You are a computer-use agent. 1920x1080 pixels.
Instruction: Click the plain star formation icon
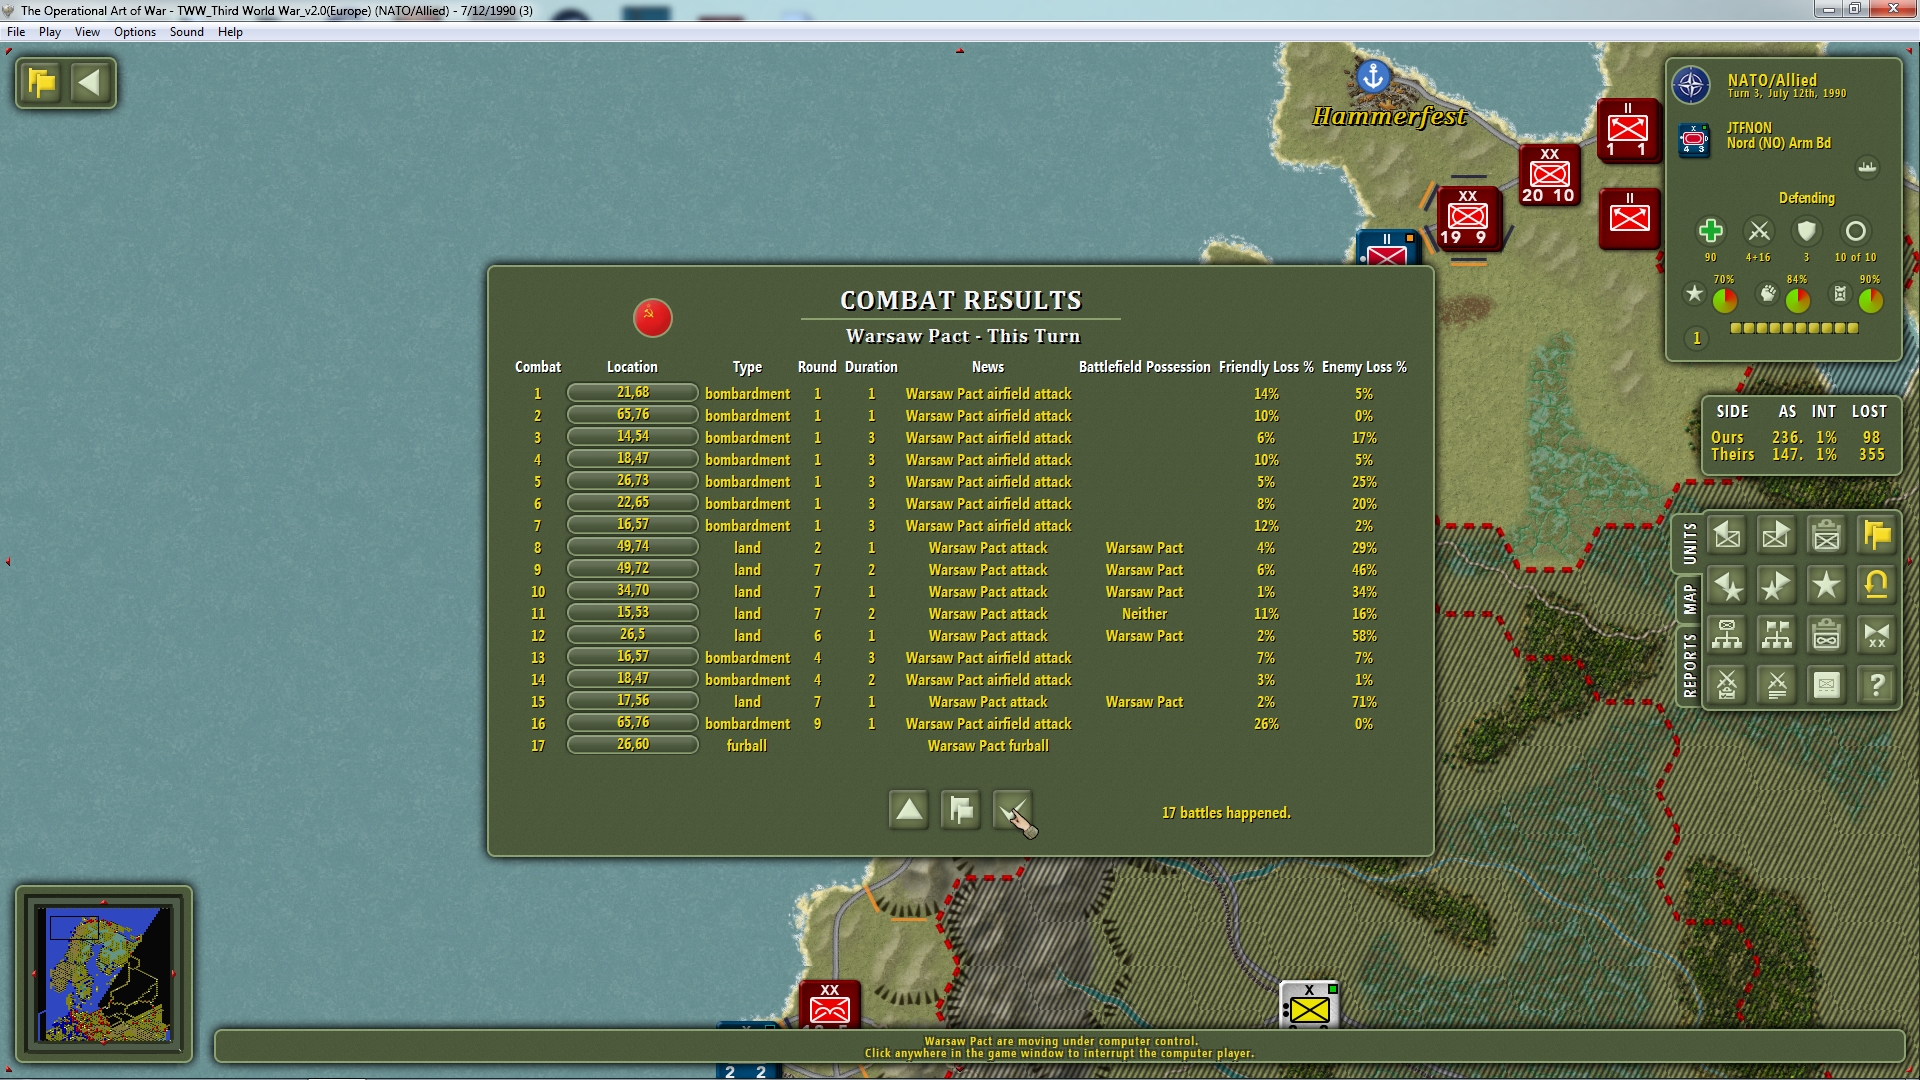click(x=1827, y=586)
